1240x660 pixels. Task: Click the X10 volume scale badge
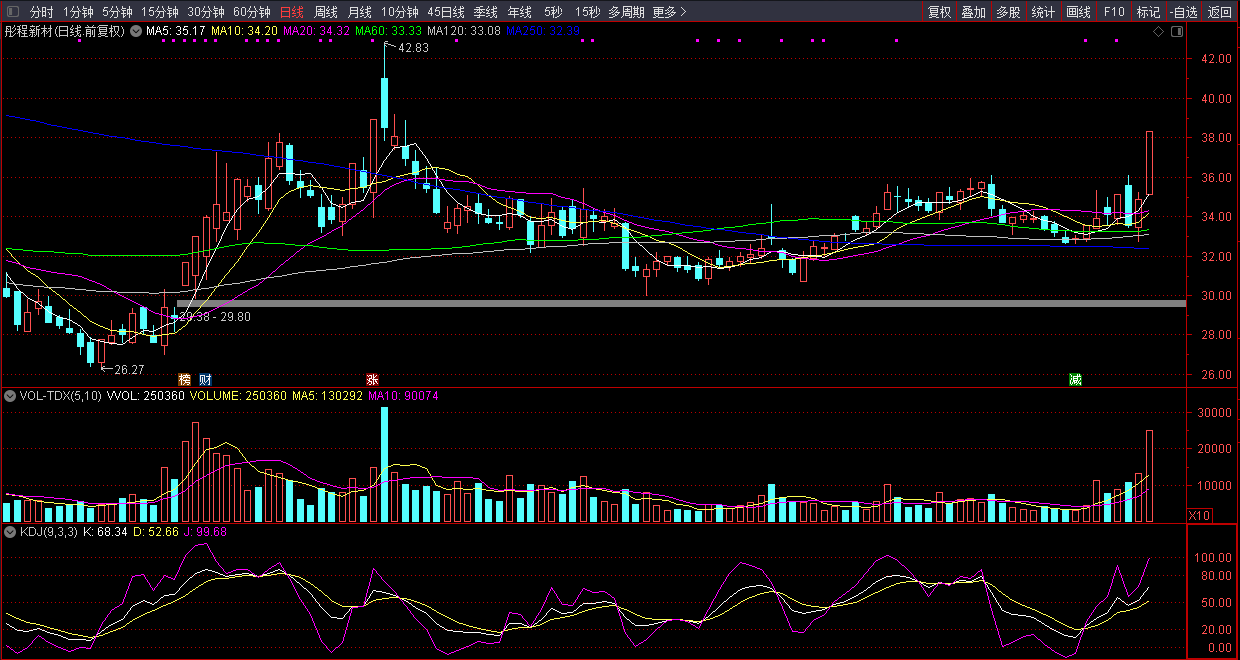coord(1199,515)
